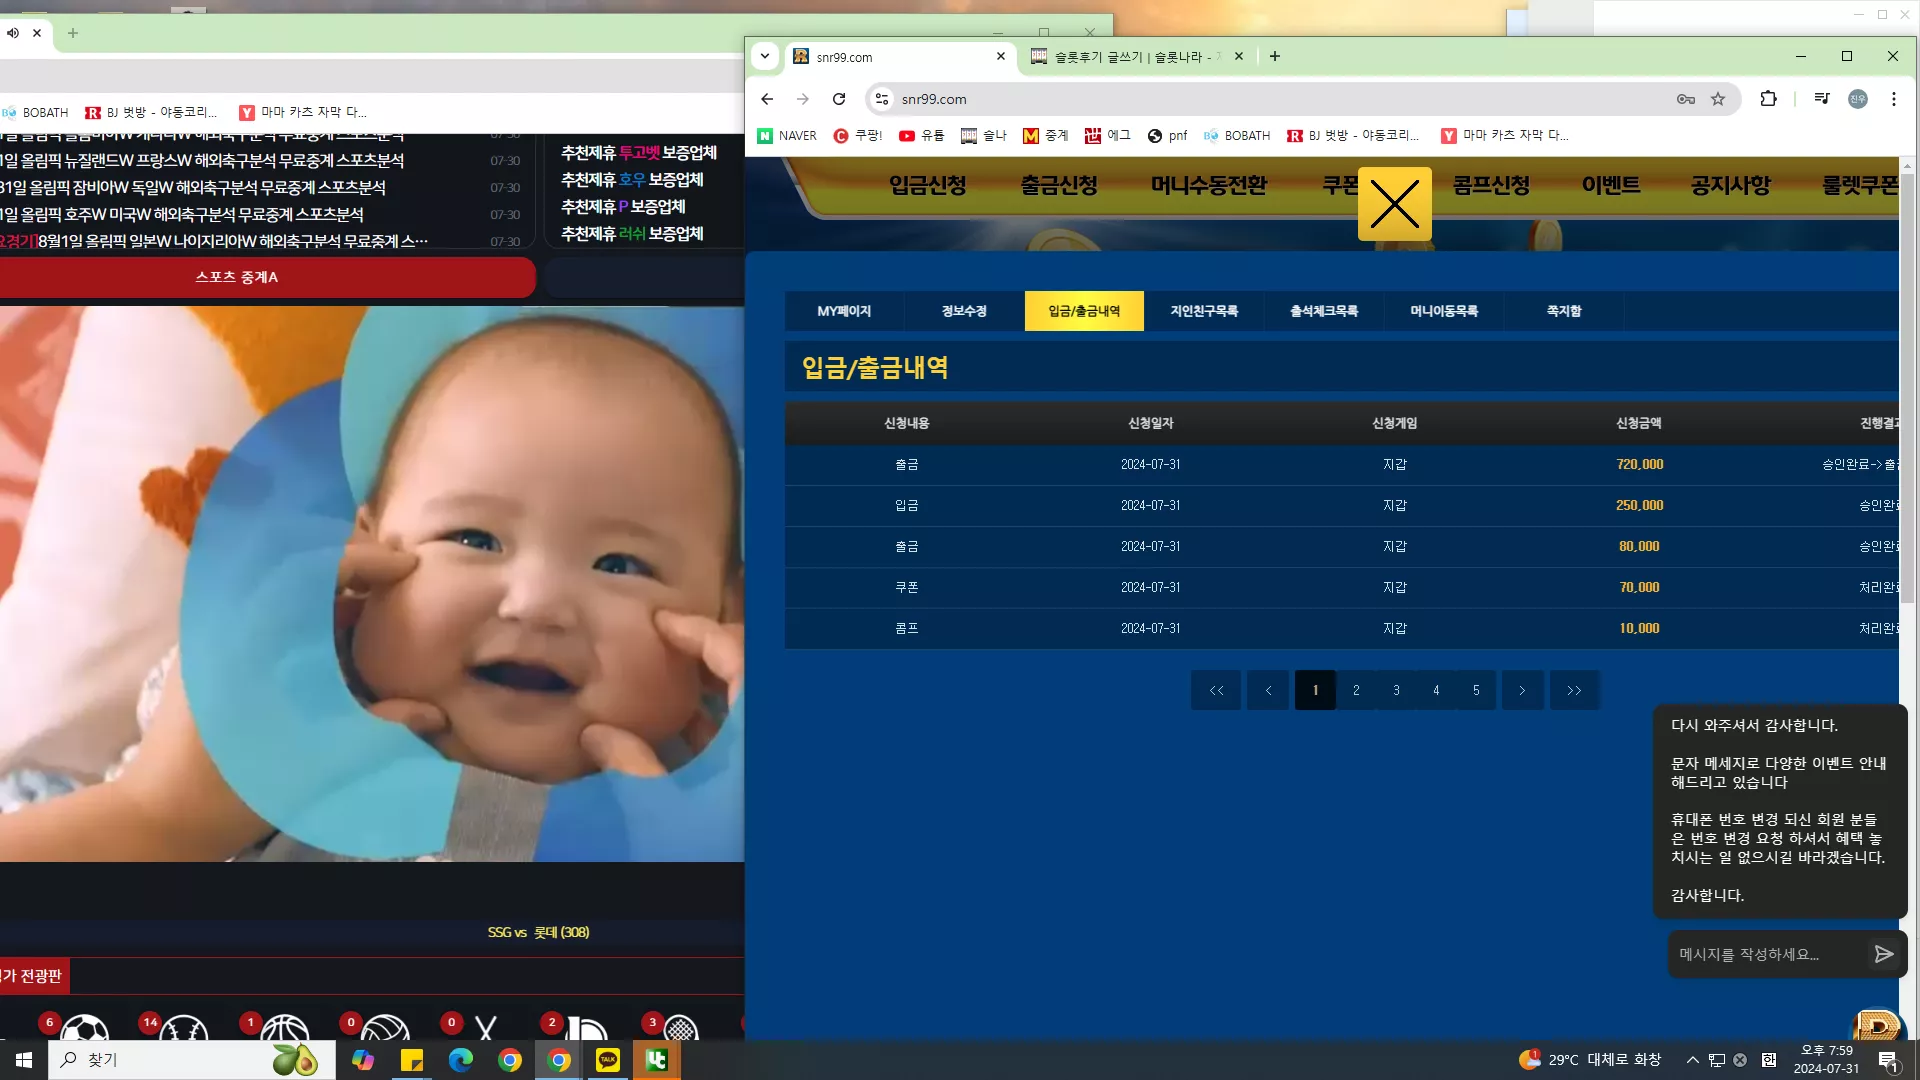Reload the snr99.com page
Viewport: 1920px width, 1080px height.
(839, 99)
